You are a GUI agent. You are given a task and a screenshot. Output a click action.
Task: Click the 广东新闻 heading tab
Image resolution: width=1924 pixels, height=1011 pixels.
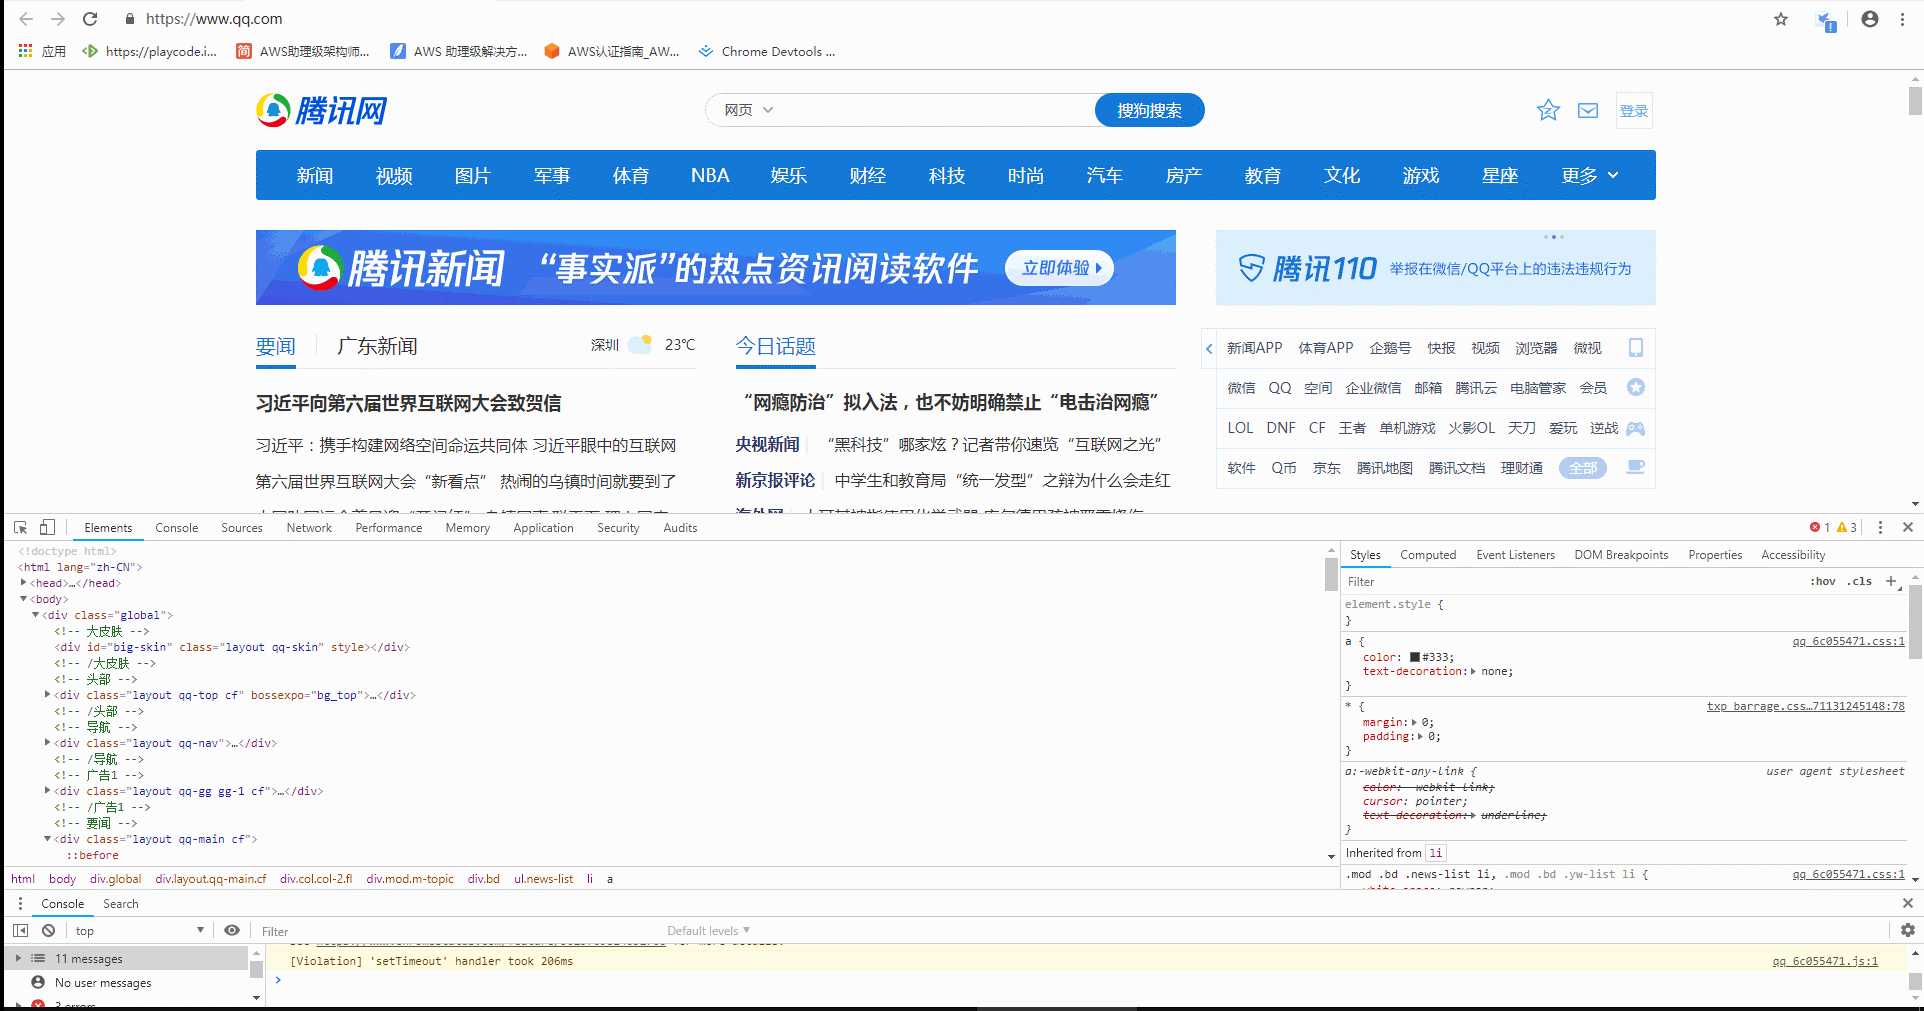click(377, 346)
